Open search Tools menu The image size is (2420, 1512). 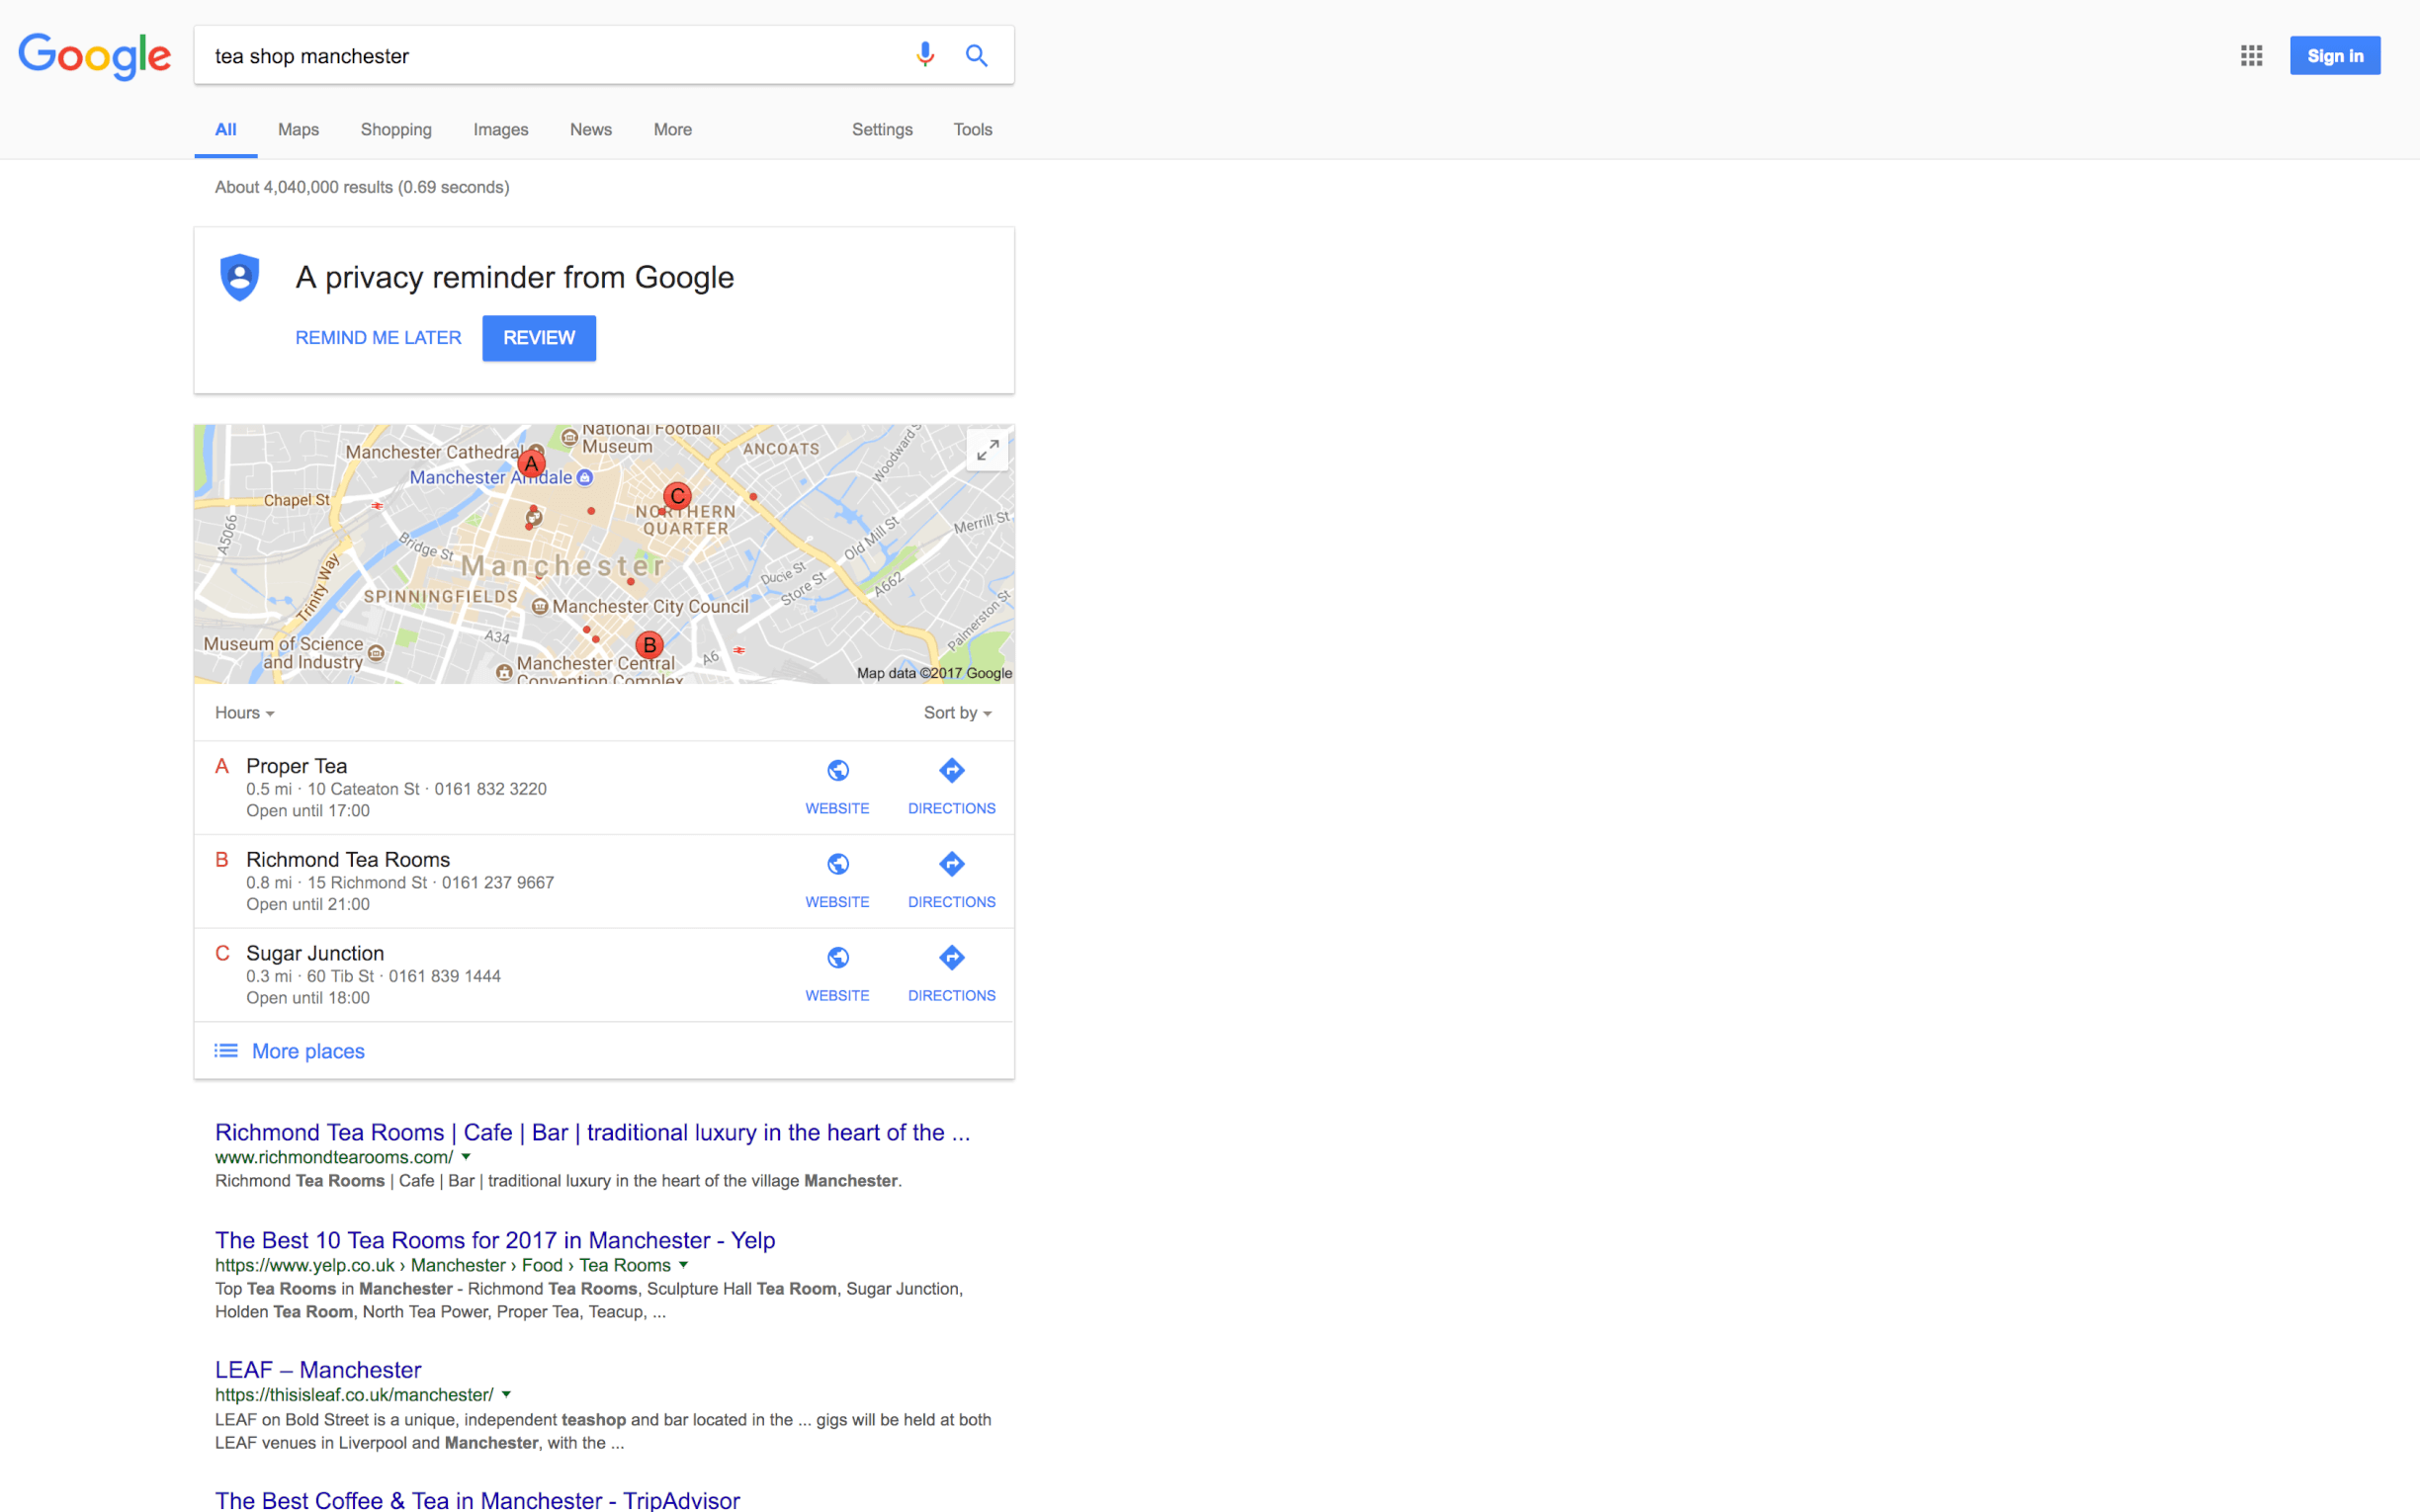[x=972, y=130]
